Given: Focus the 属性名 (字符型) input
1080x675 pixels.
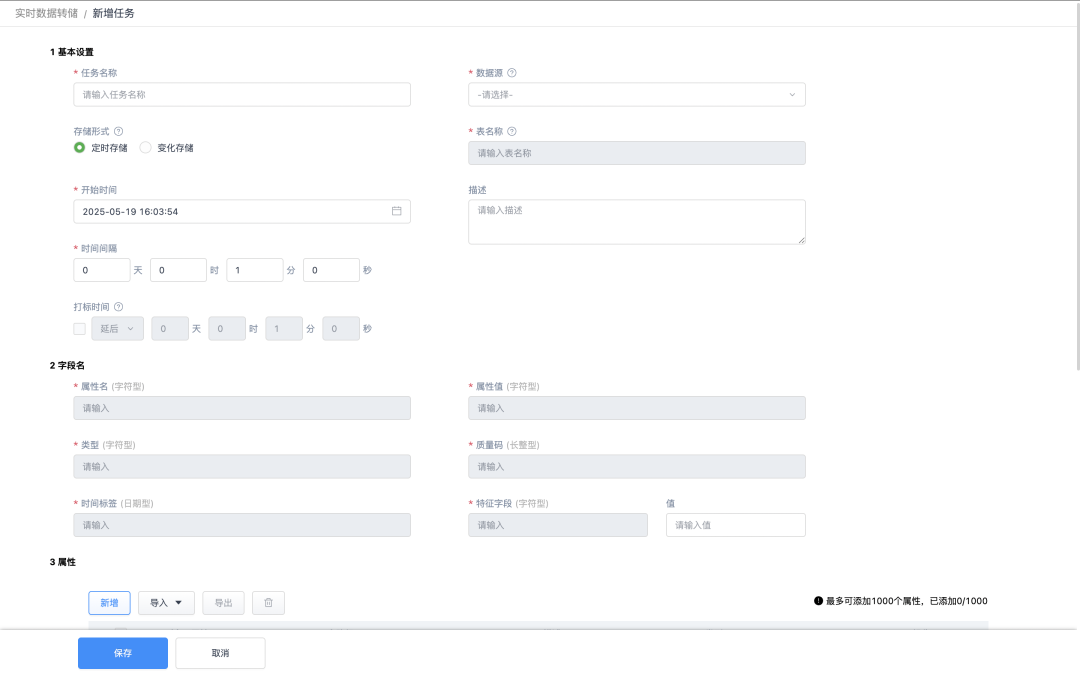Looking at the screenshot, I should pyautogui.click(x=242, y=408).
